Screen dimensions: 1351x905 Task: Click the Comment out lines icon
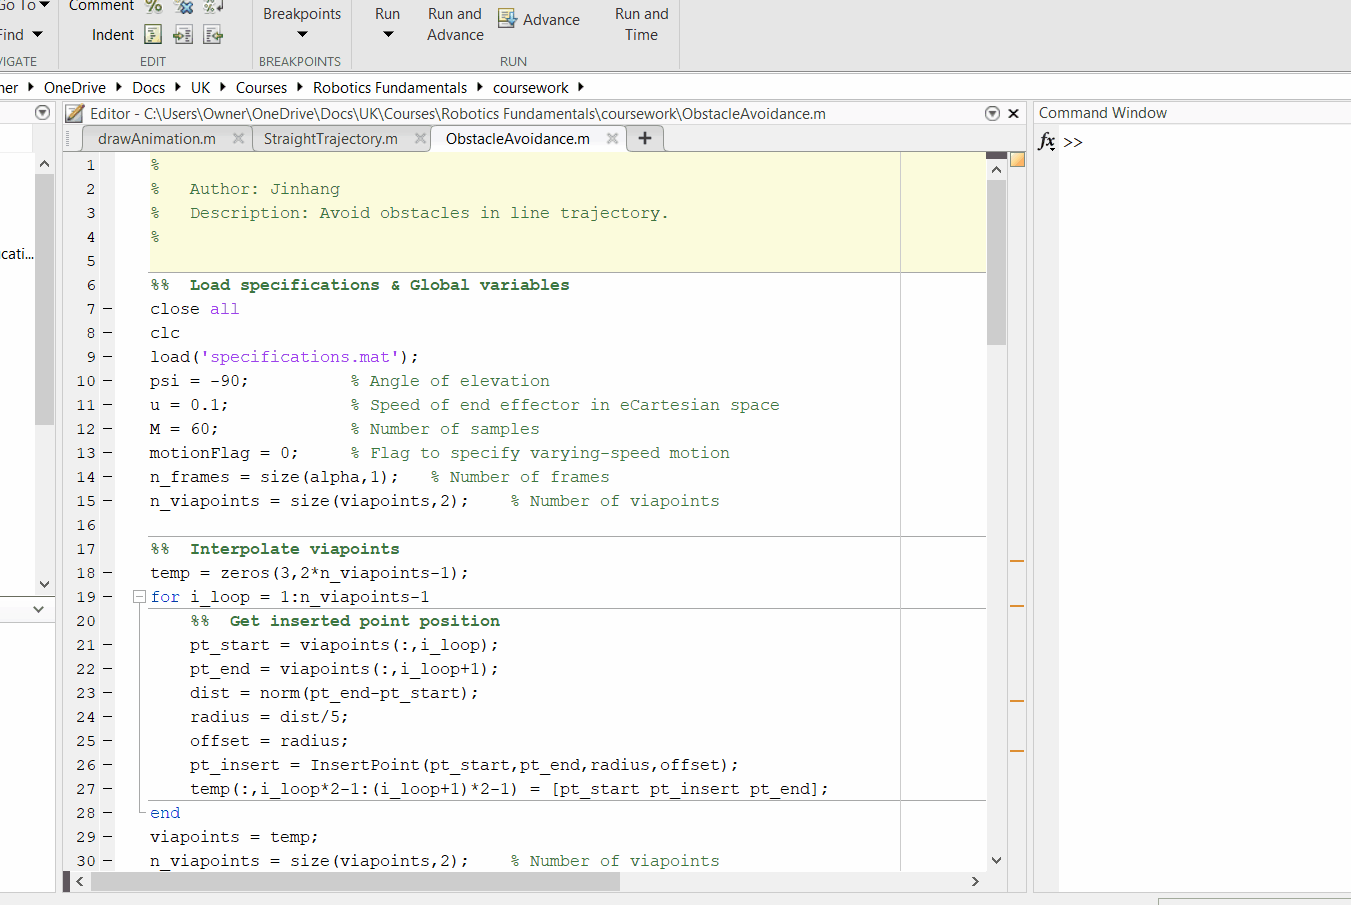(x=154, y=6)
